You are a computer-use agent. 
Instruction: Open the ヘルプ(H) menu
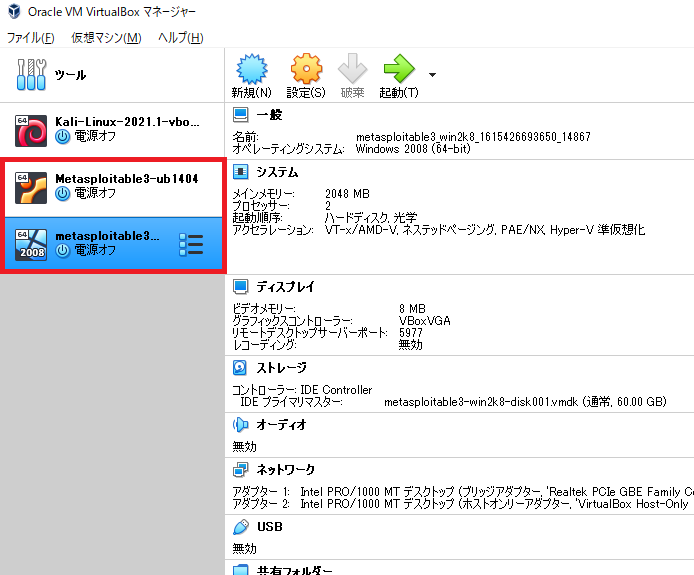point(181,38)
